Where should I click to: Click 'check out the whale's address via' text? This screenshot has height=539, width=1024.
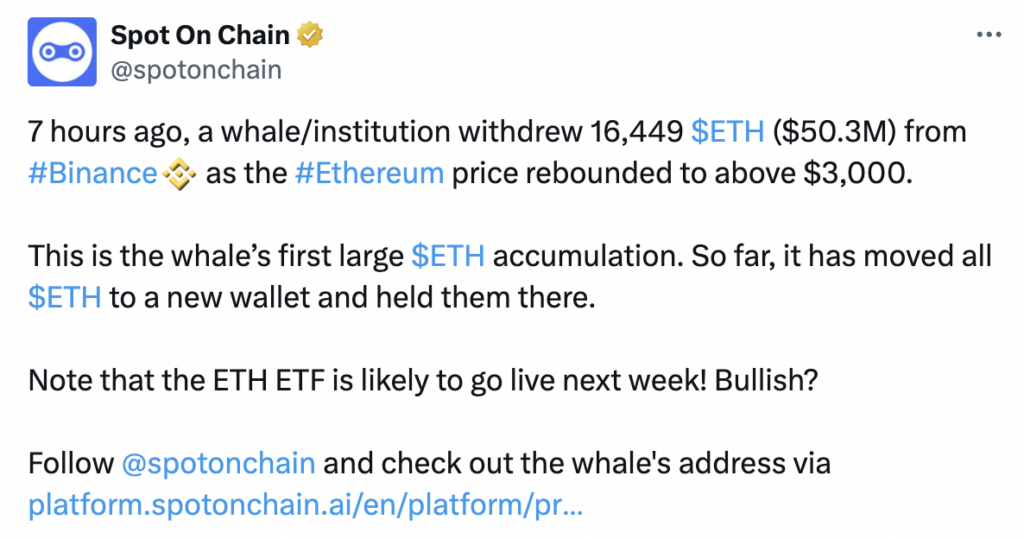pos(605,463)
